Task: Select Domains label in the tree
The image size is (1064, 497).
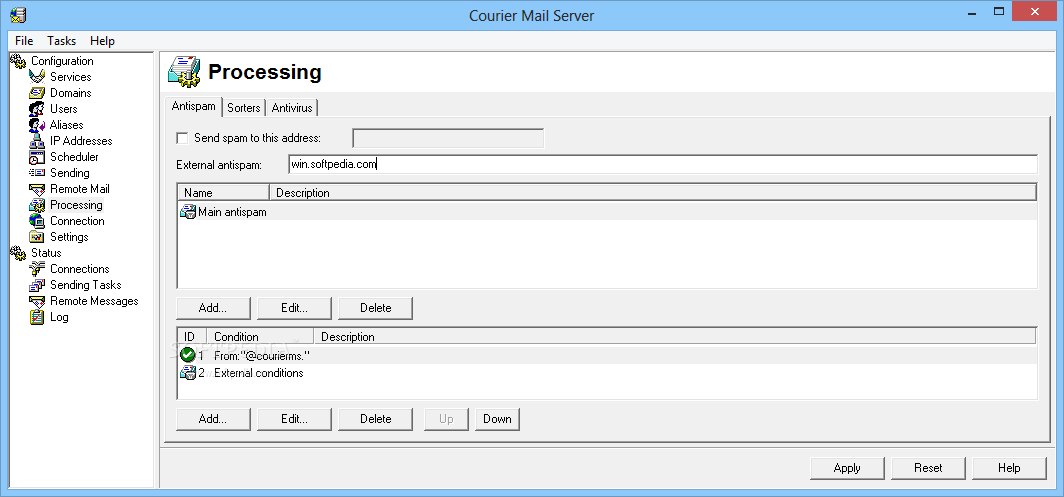Action: (x=71, y=93)
